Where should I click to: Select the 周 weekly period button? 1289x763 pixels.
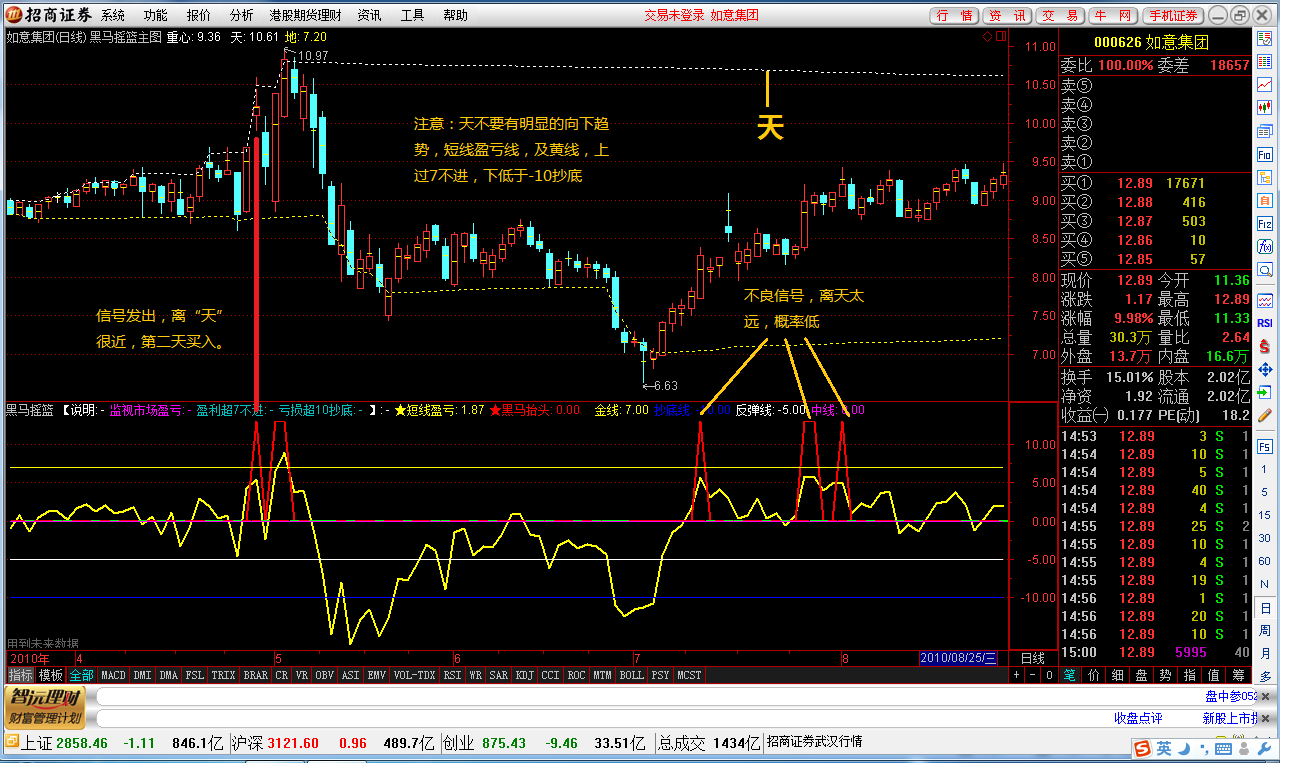tap(1265, 631)
